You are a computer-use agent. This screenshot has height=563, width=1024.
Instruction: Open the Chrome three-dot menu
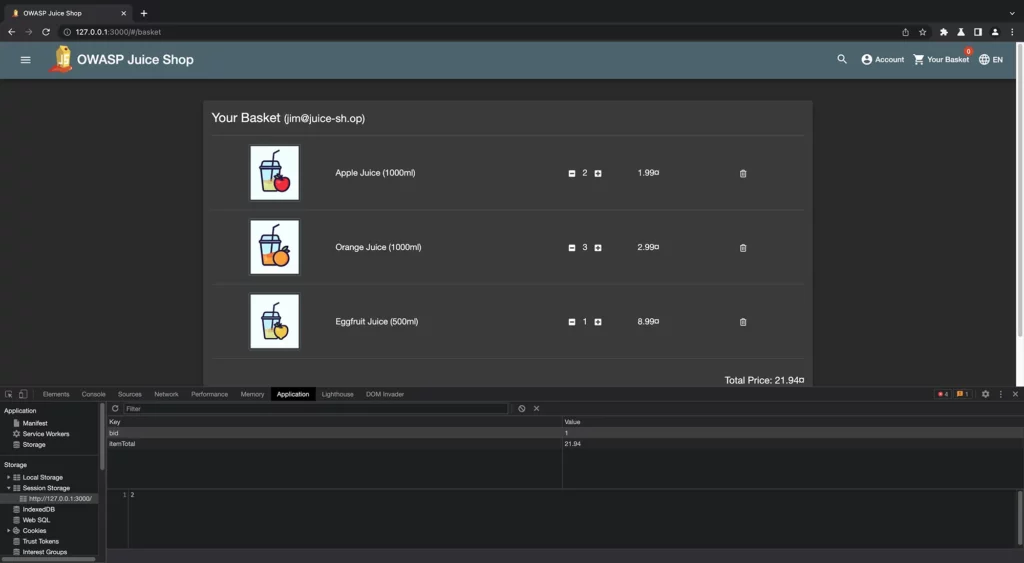(x=1012, y=32)
